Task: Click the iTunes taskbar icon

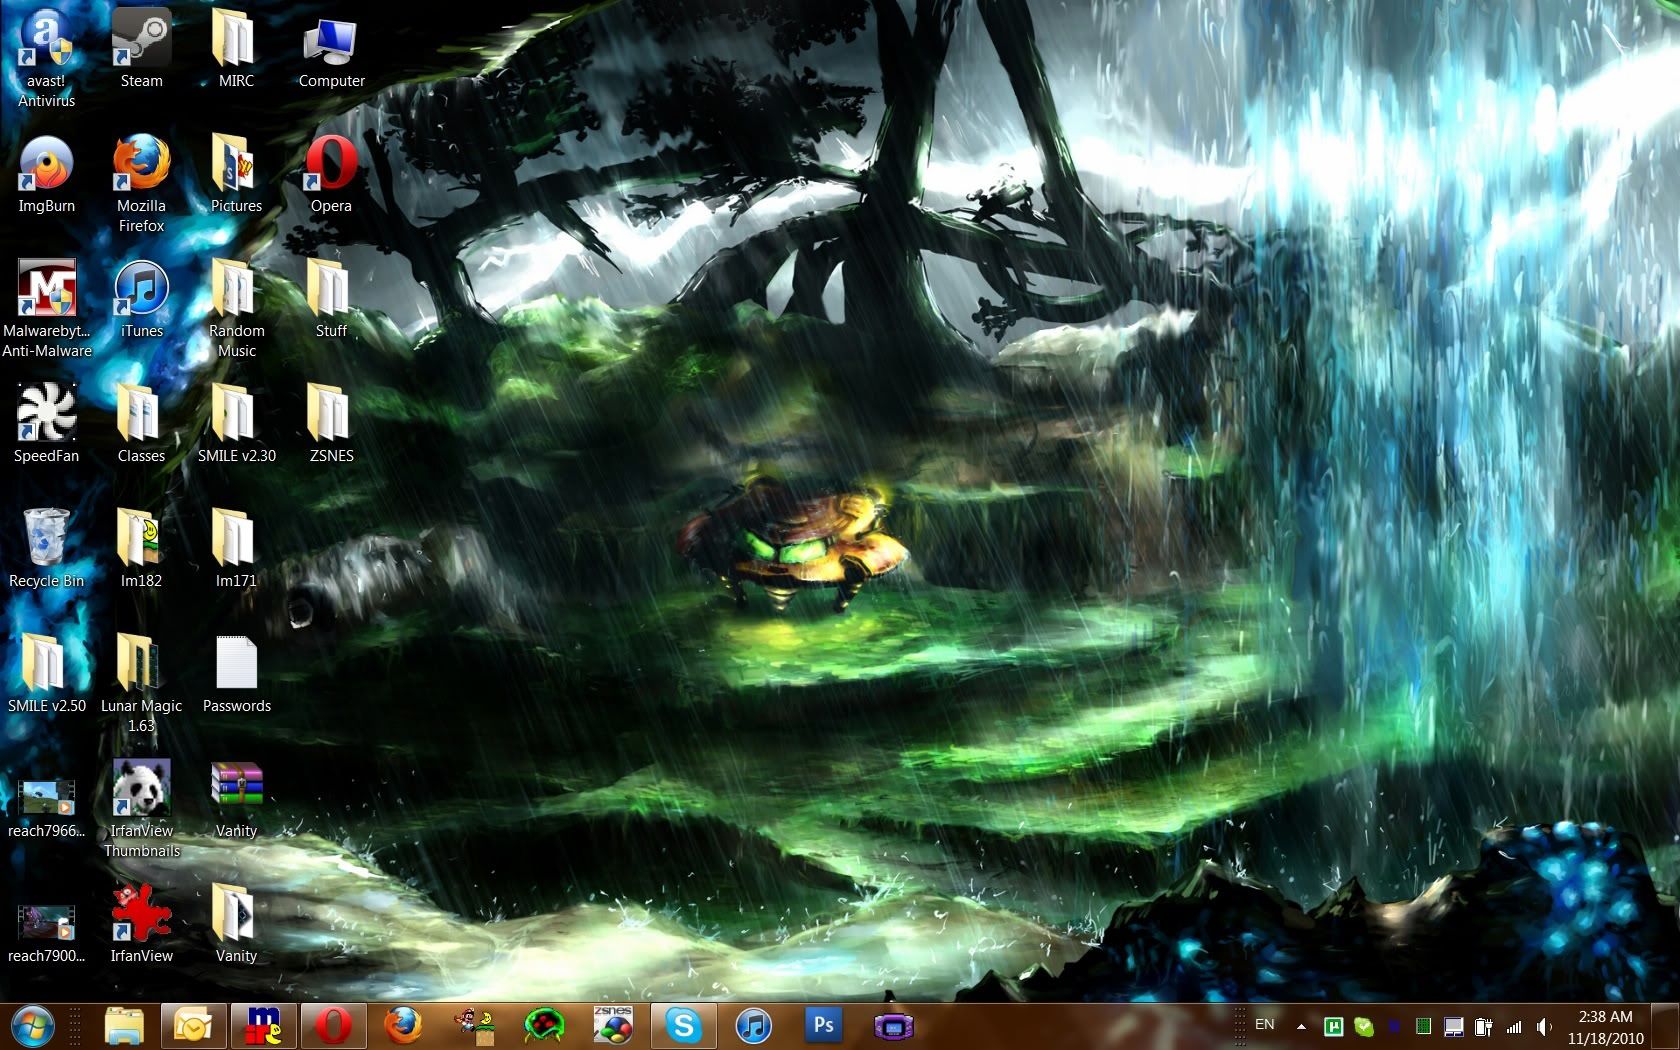Action: pyautogui.click(x=753, y=1026)
